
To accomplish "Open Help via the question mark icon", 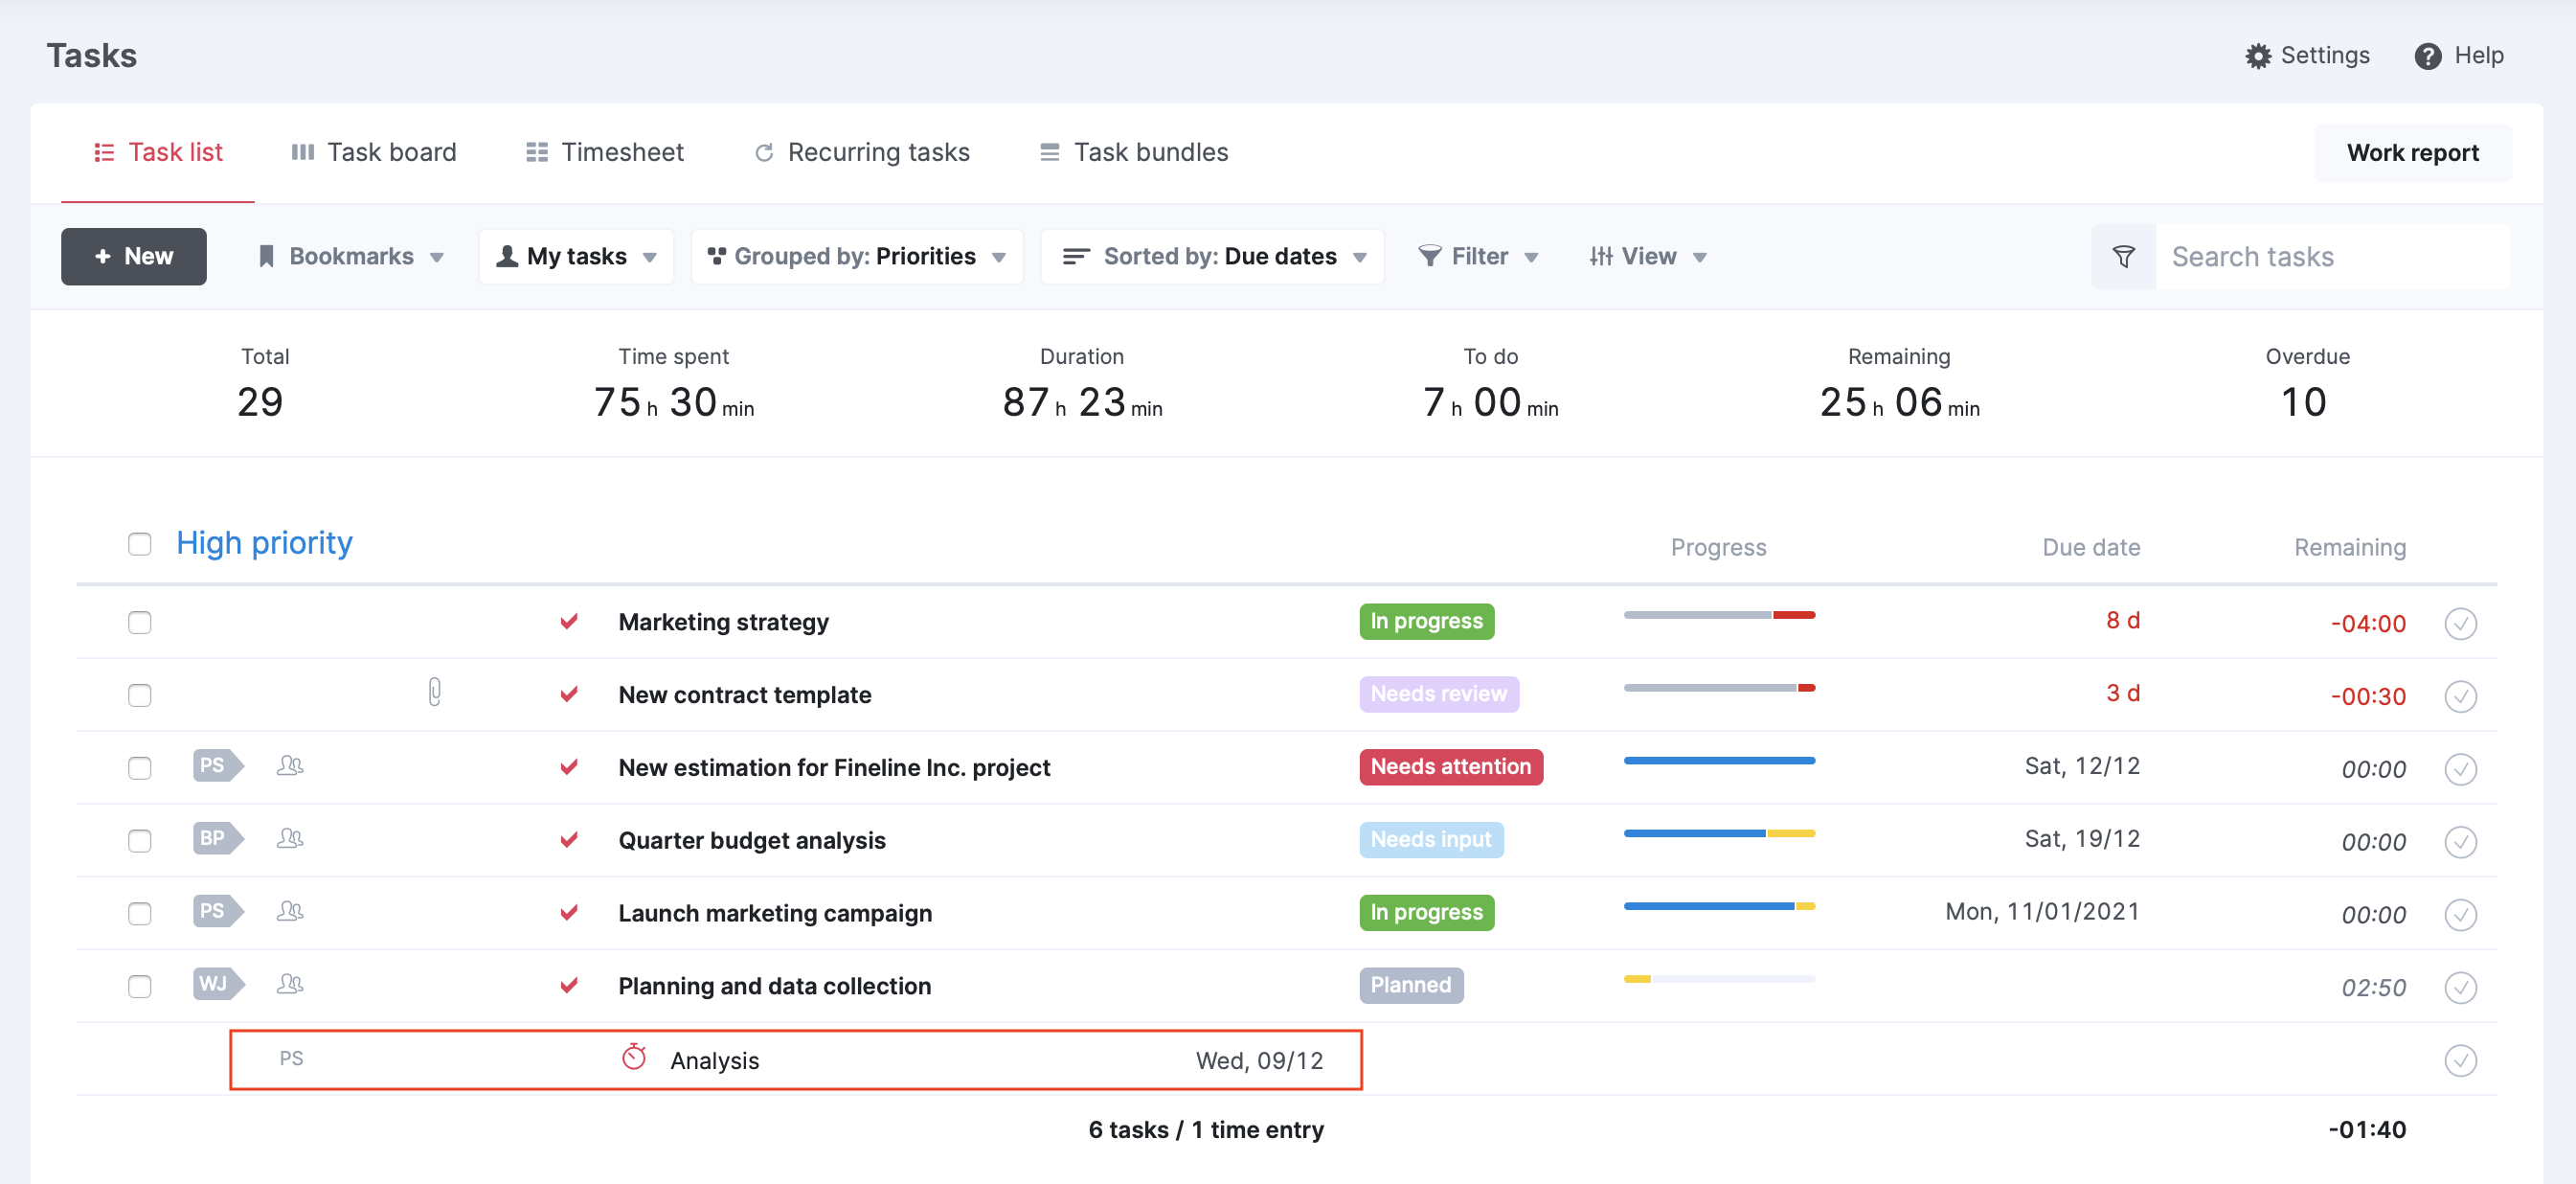I will 2427,56.
